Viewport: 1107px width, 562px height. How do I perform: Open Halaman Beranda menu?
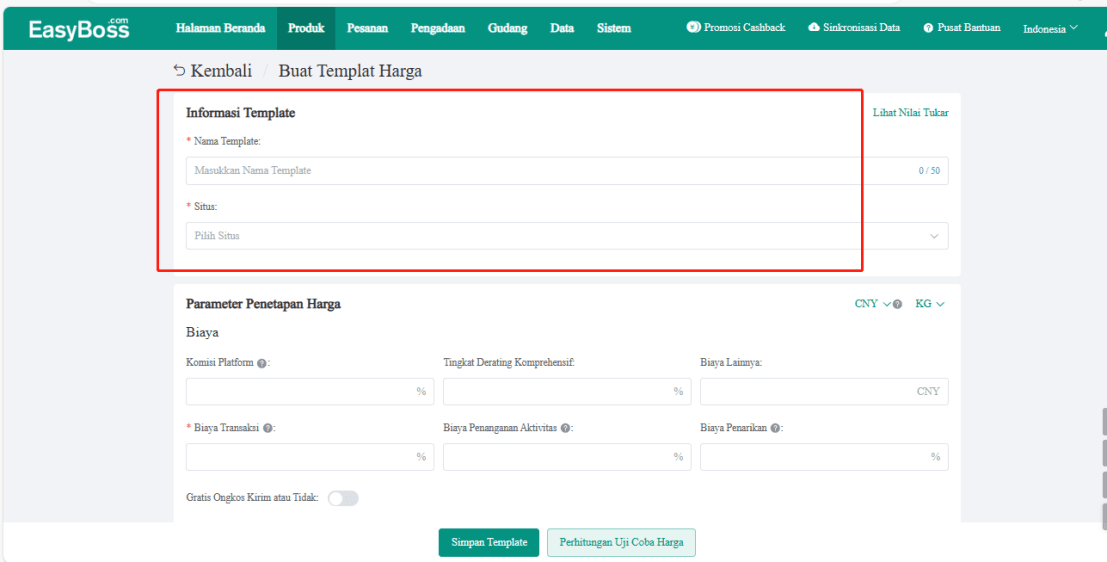click(x=220, y=28)
